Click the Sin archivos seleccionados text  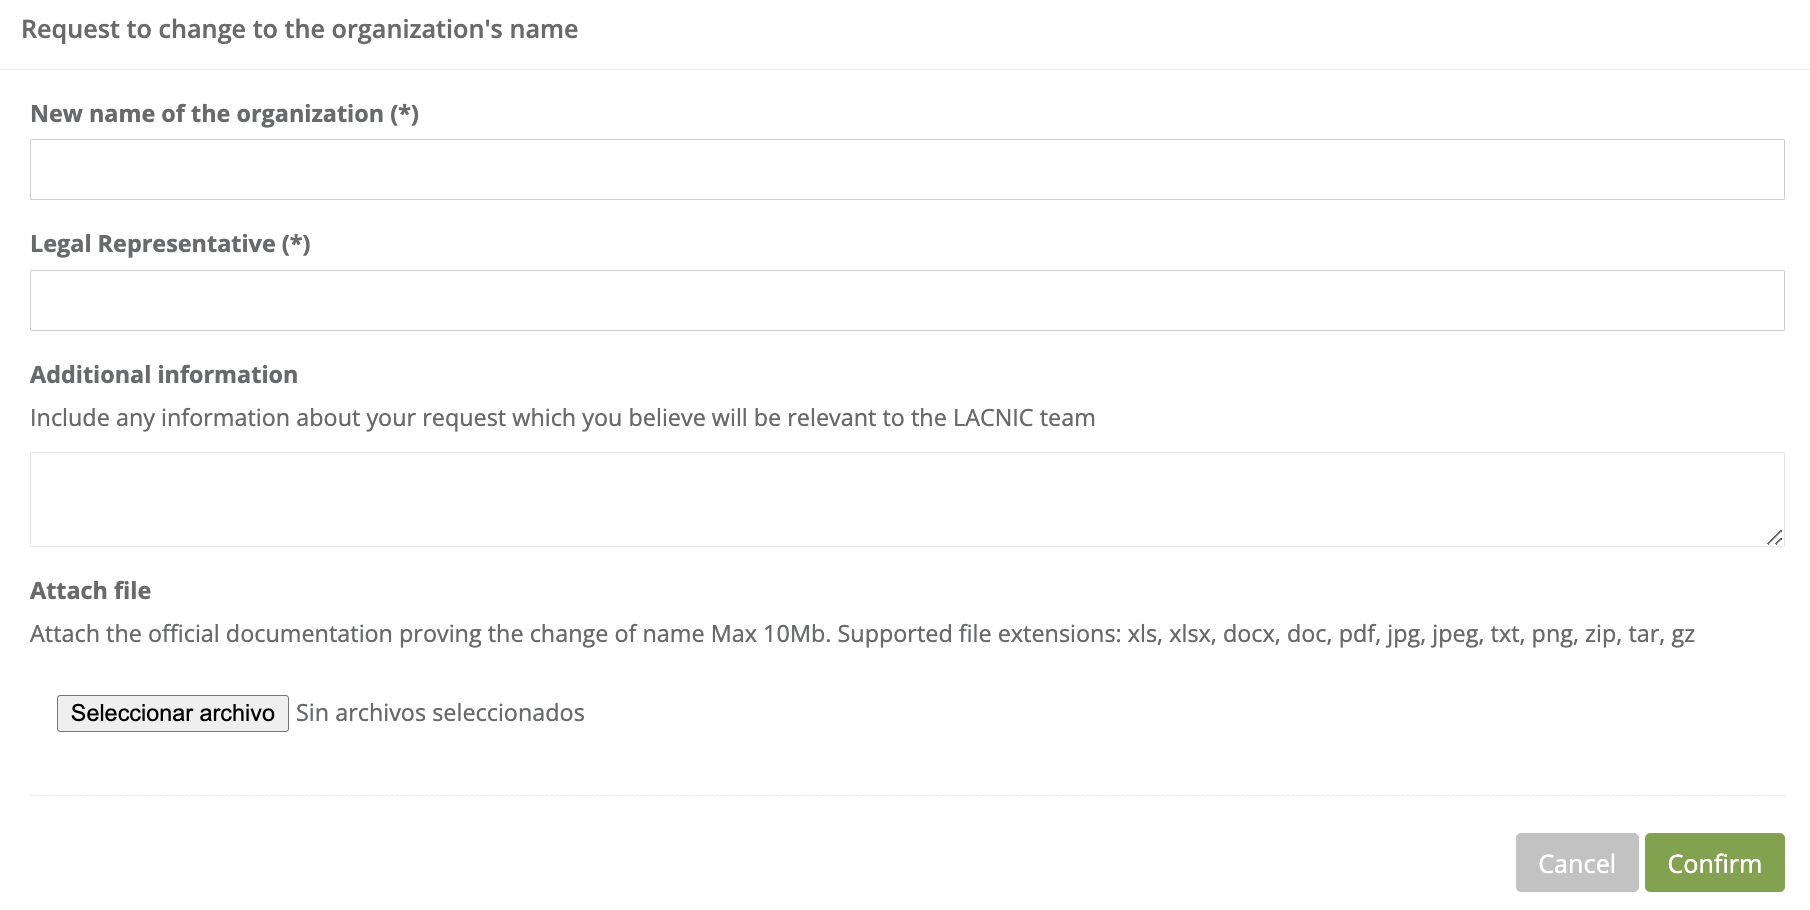(x=440, y=713)
